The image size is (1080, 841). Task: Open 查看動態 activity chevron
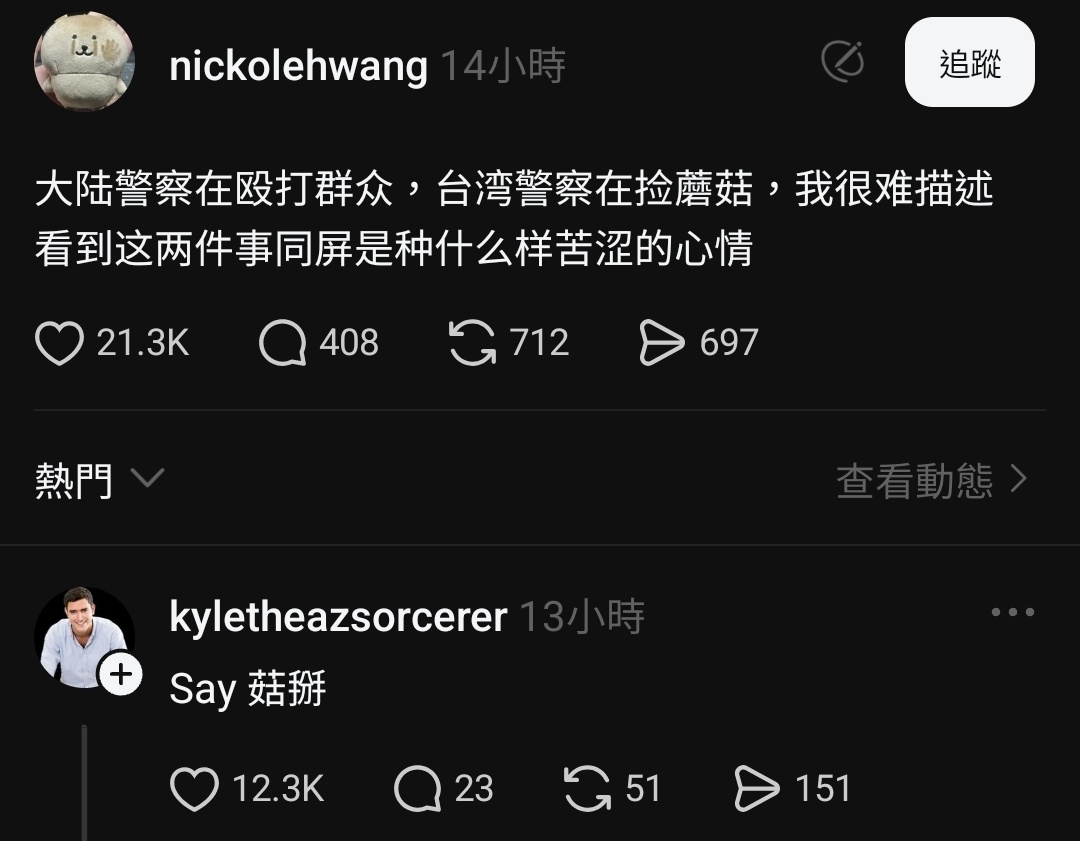tap(933, 480)
